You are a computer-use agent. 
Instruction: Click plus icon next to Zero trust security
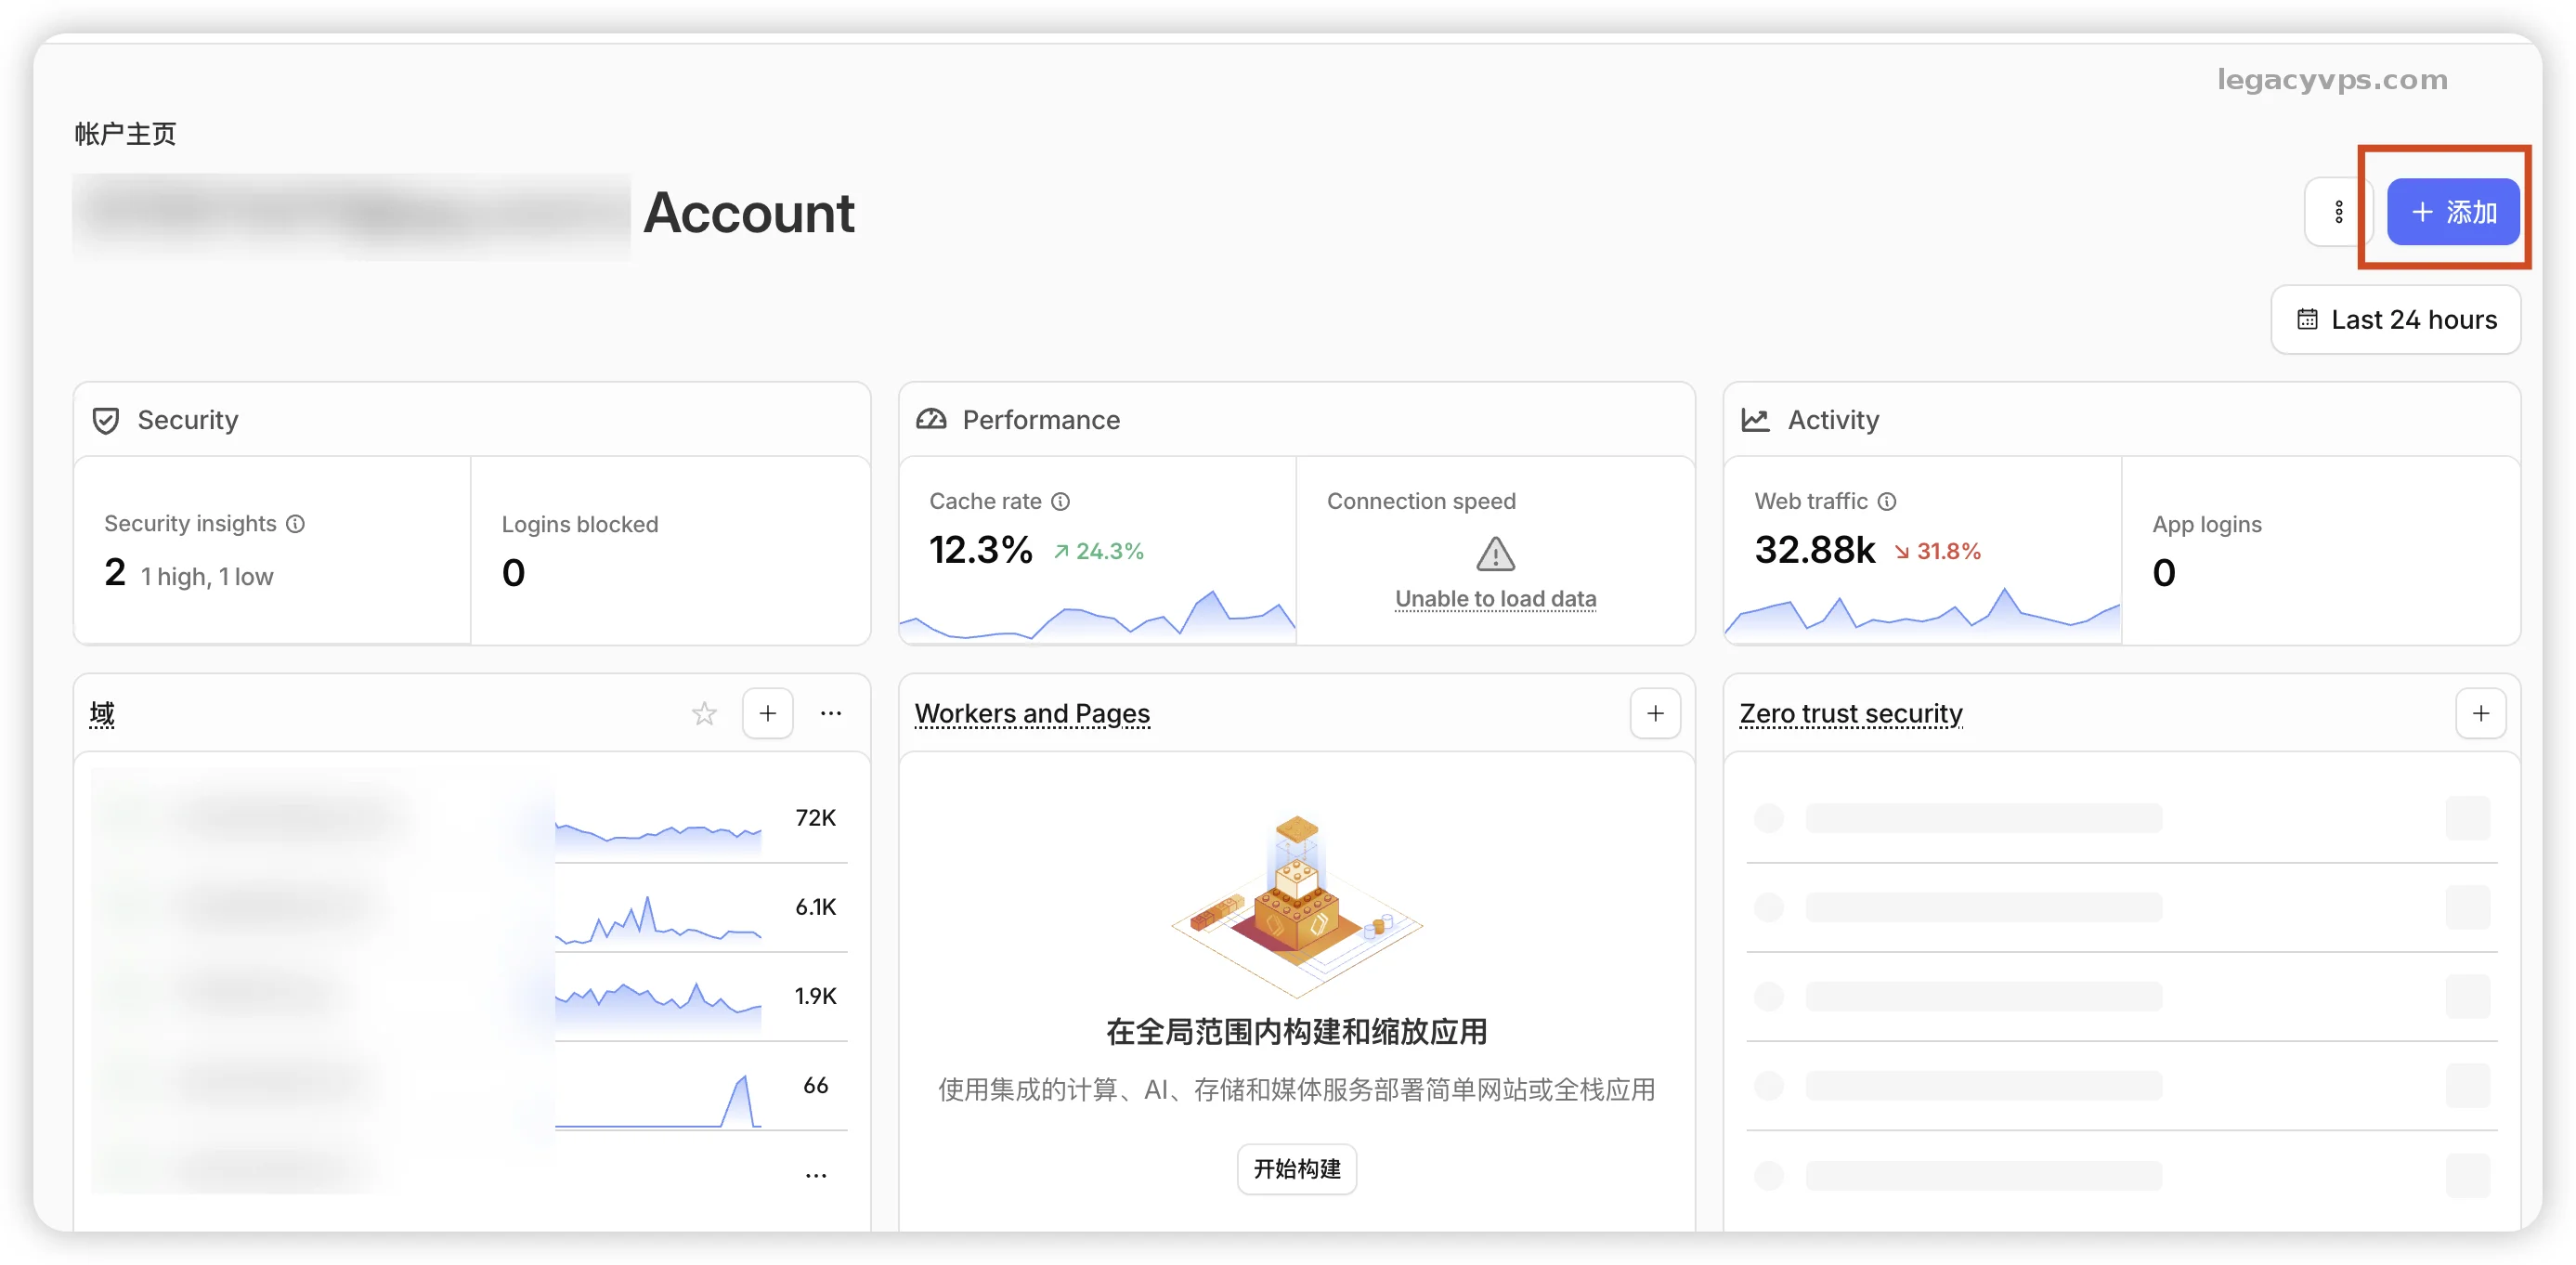(2480, 714)
